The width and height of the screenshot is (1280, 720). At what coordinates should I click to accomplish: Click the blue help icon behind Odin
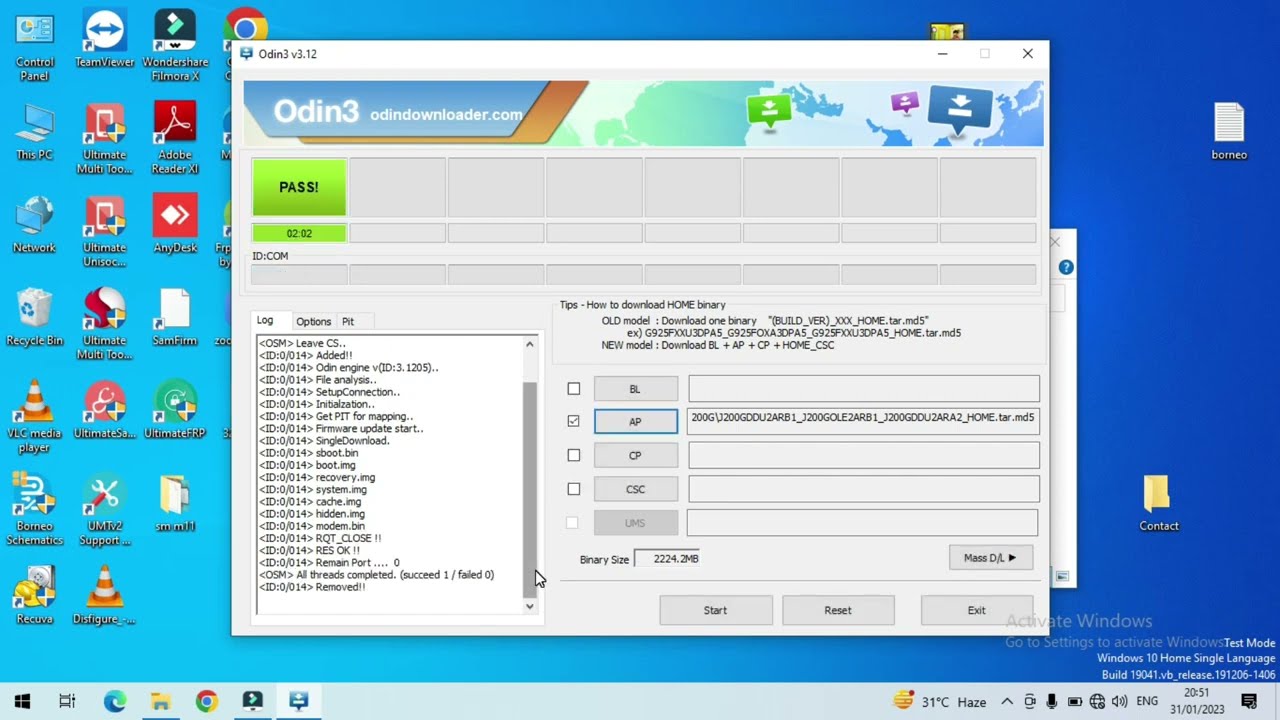coord(1066,267)
